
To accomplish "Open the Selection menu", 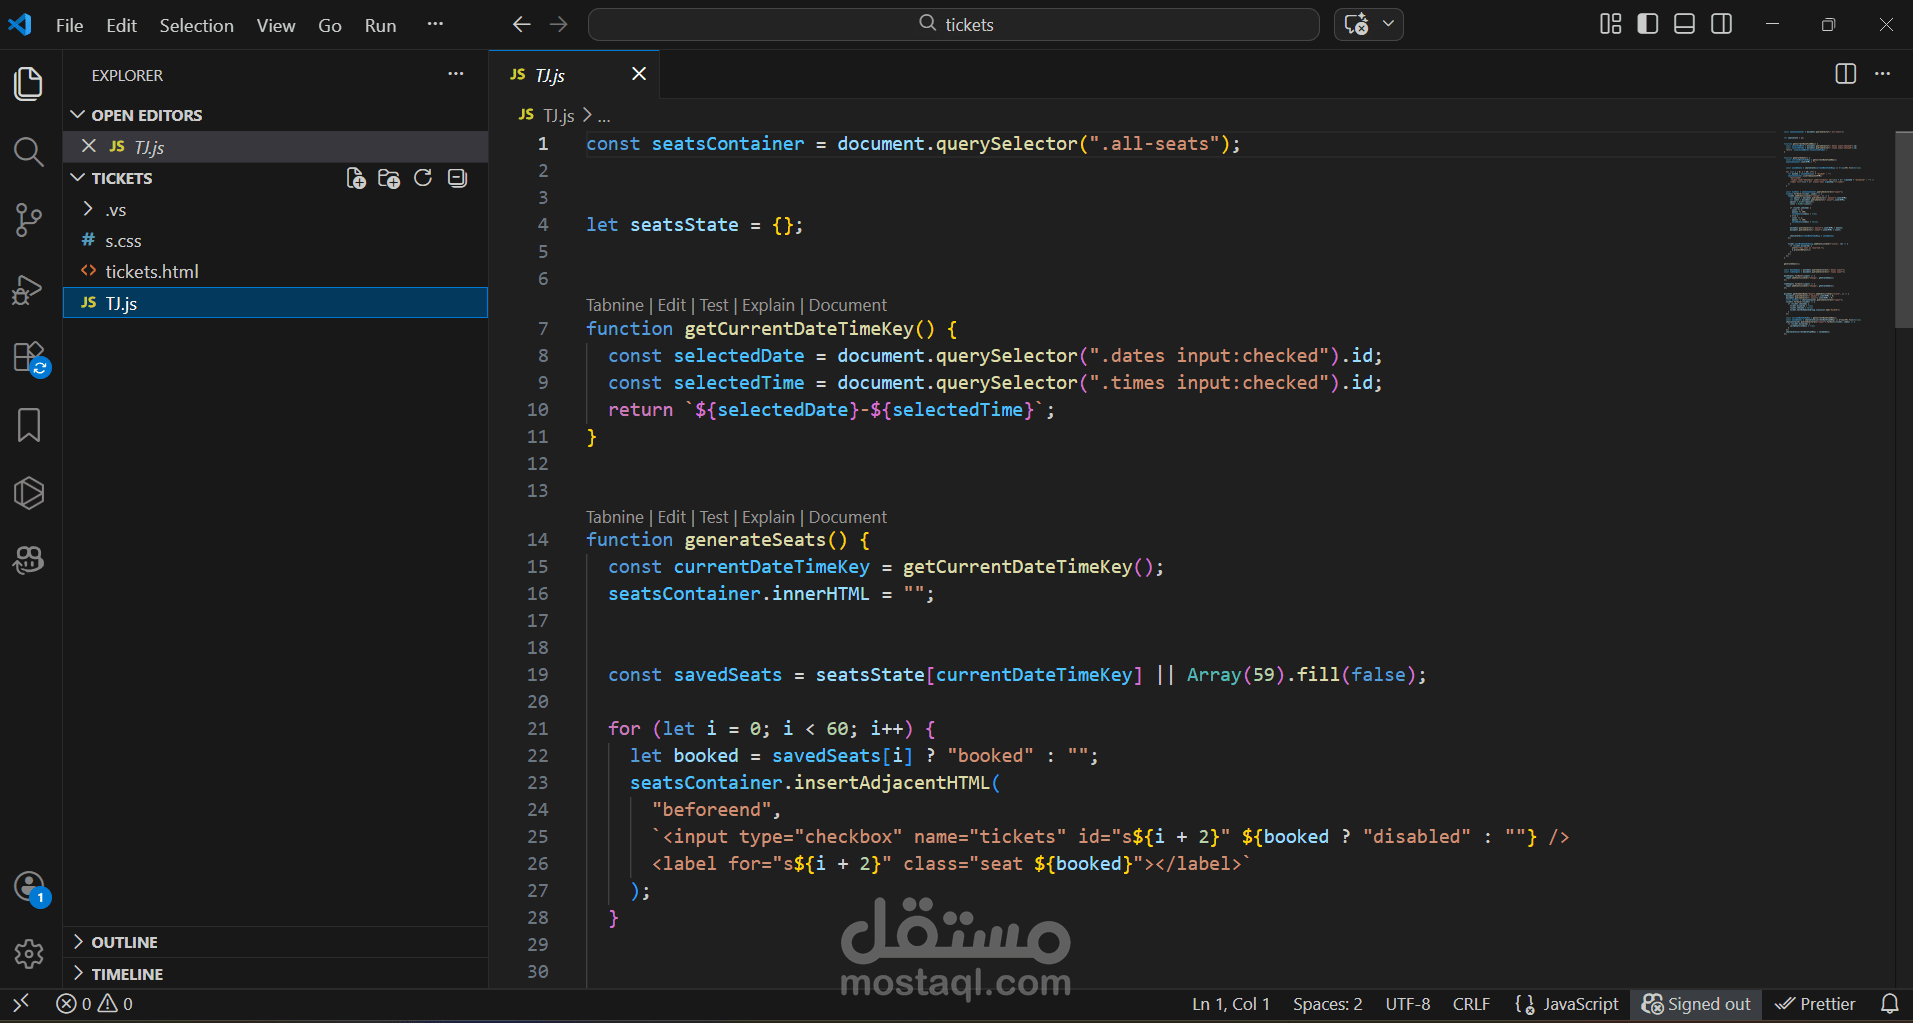I will 197,25.
